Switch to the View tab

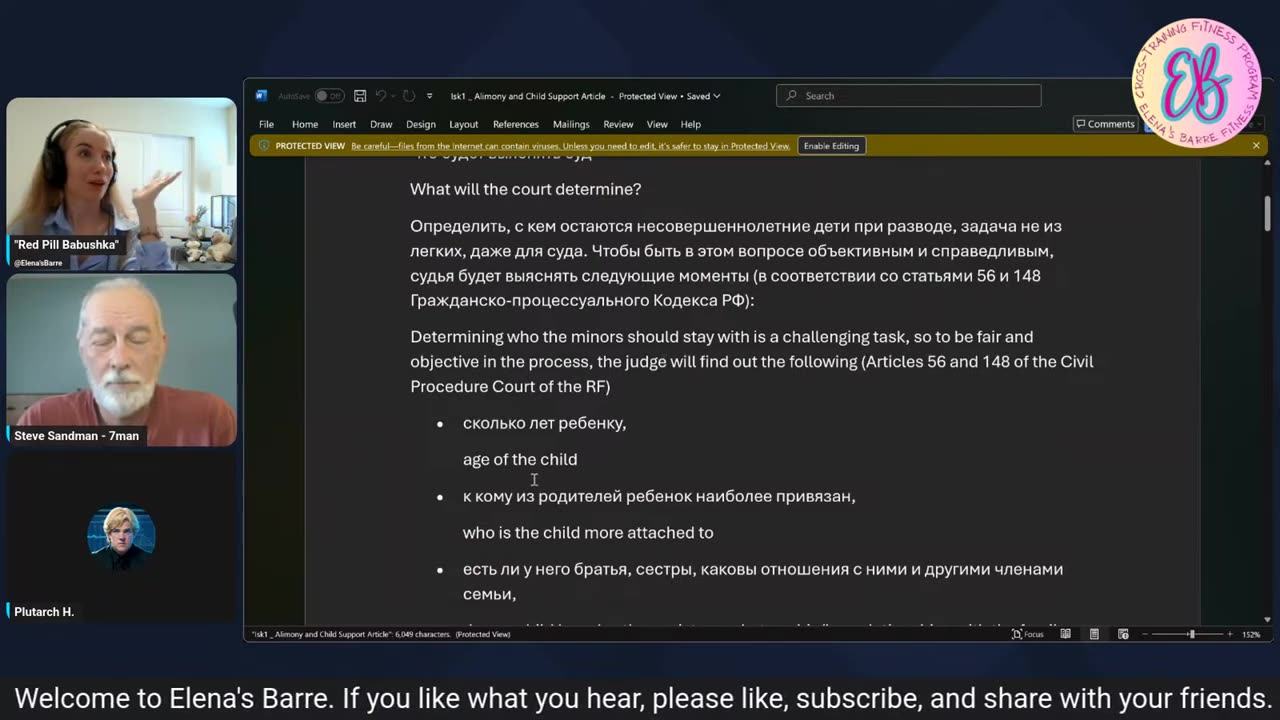point(657,124)
